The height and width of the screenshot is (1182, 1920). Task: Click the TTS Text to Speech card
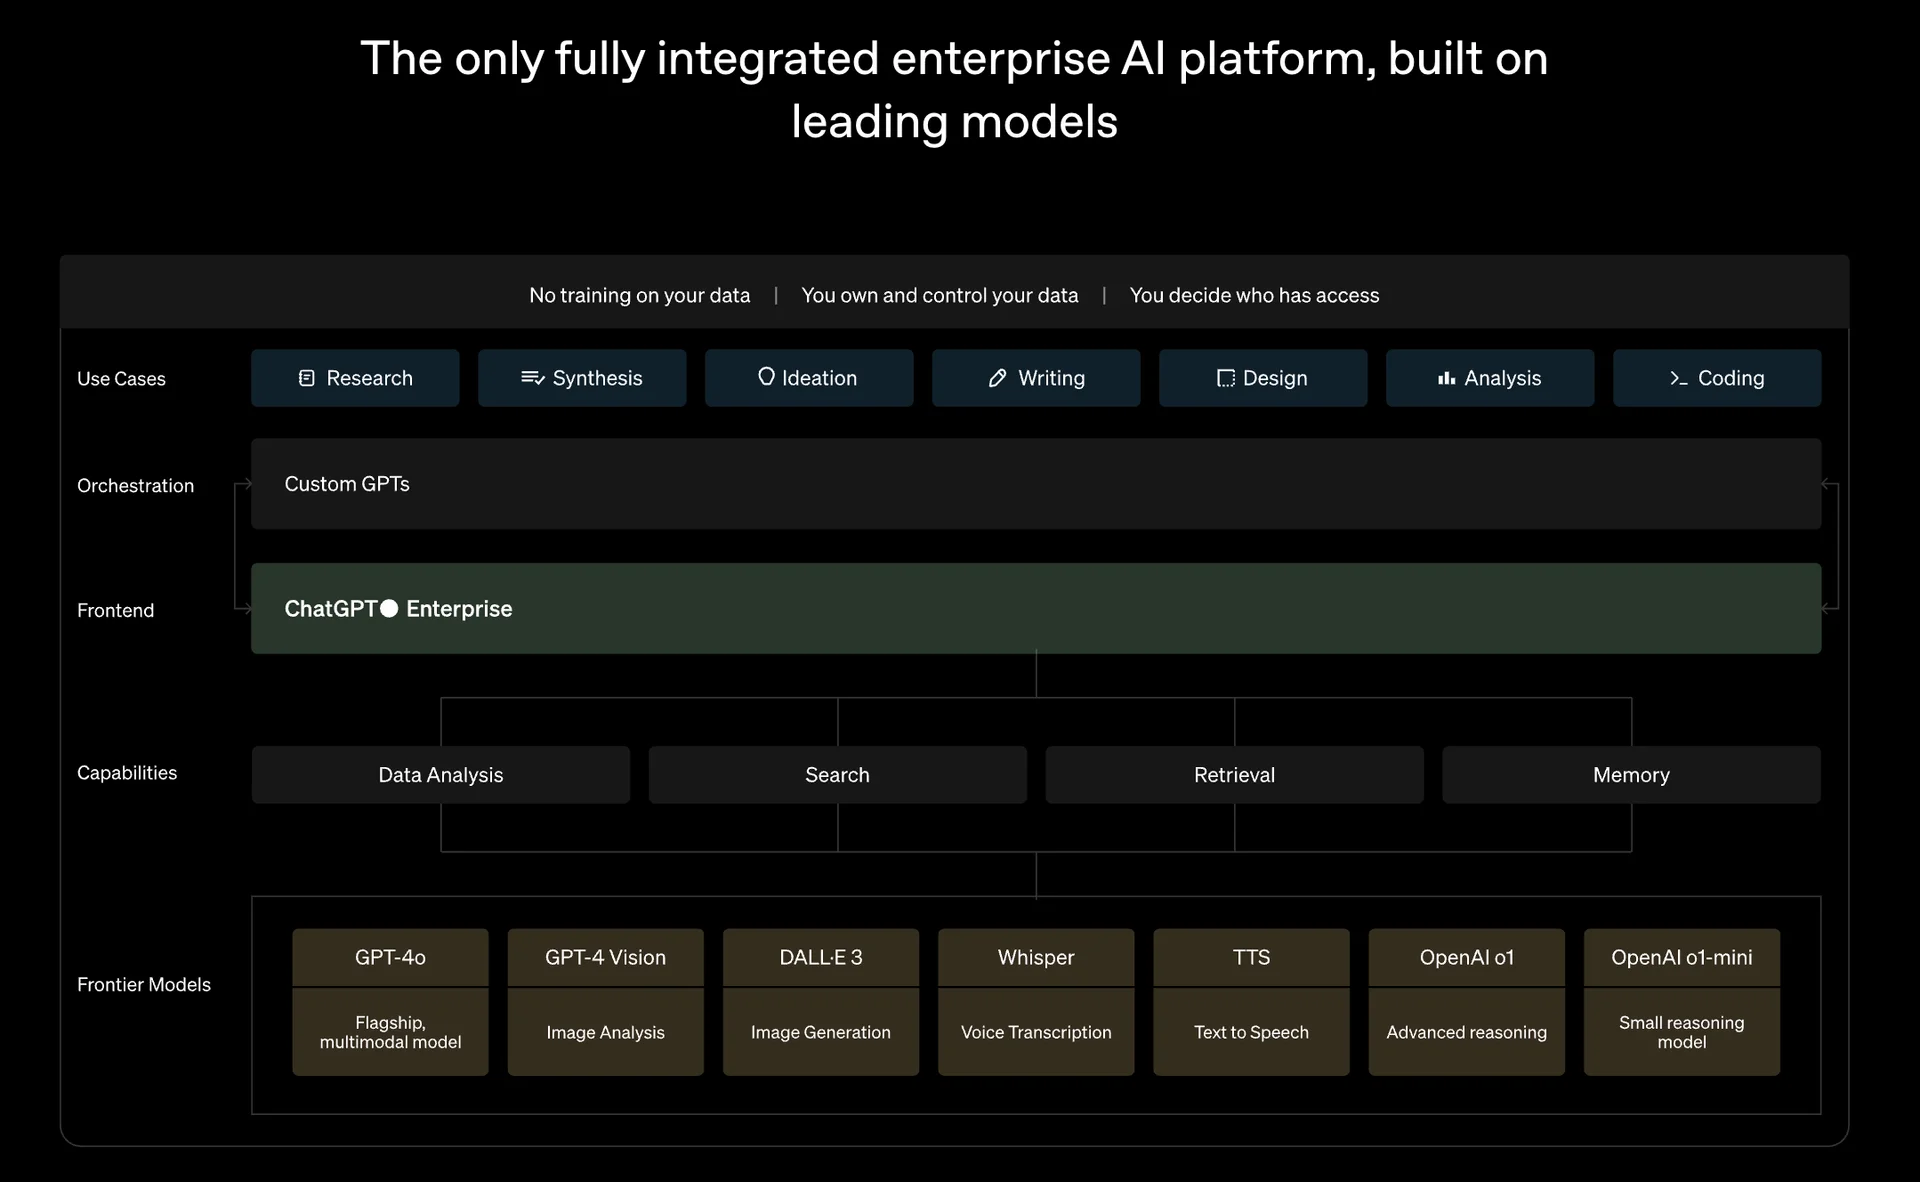click(x=1251, y=1000)
